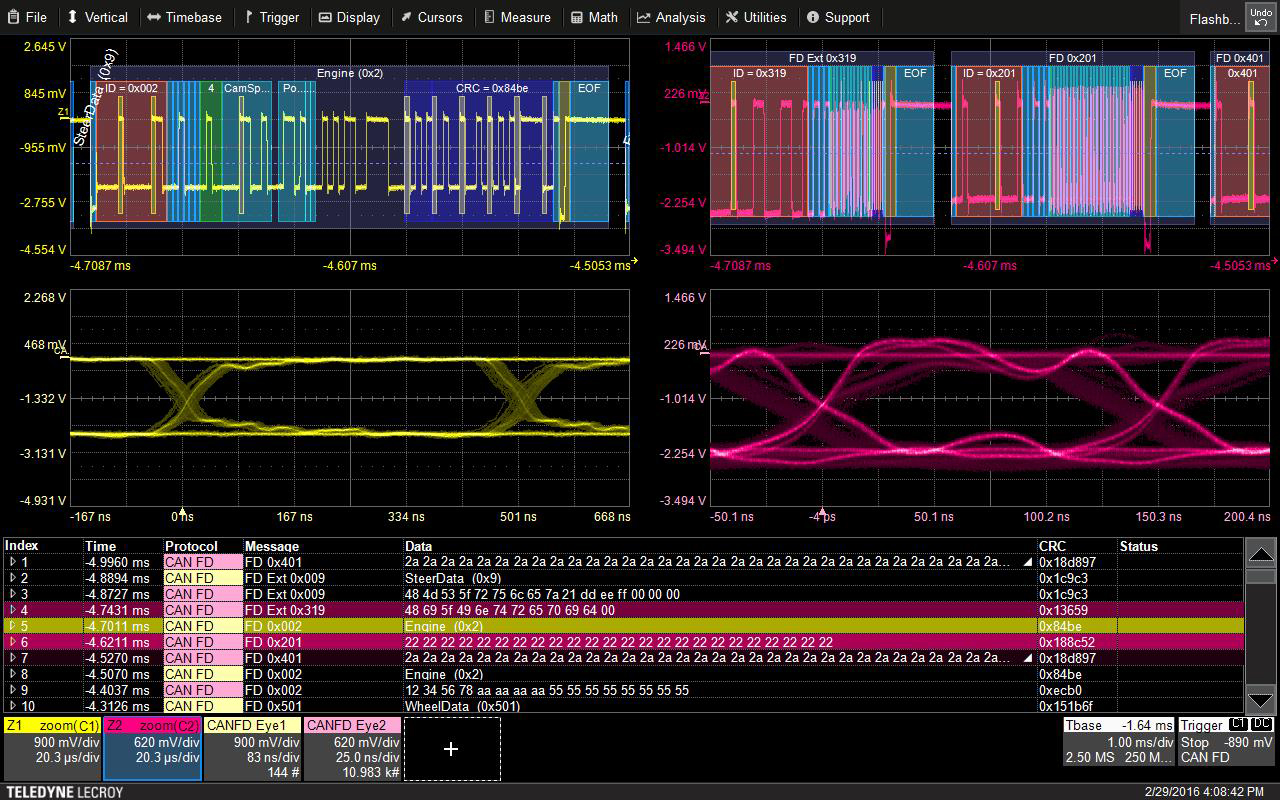Expand decode table row 1

[12, 562]
